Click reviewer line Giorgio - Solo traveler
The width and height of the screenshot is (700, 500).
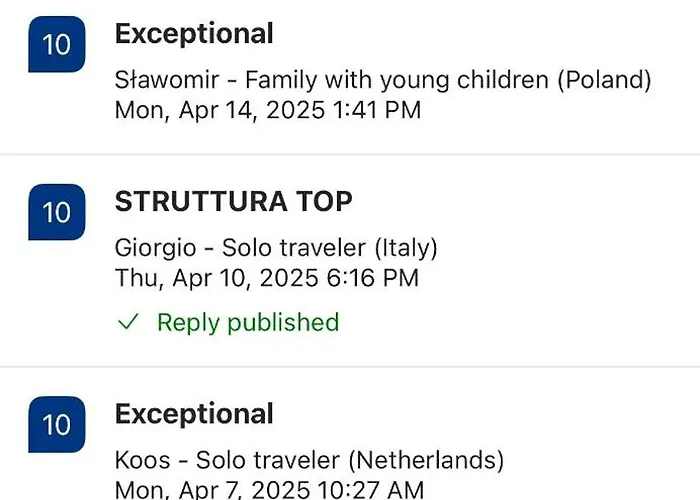pyautogui.click(x=276, y=247)
